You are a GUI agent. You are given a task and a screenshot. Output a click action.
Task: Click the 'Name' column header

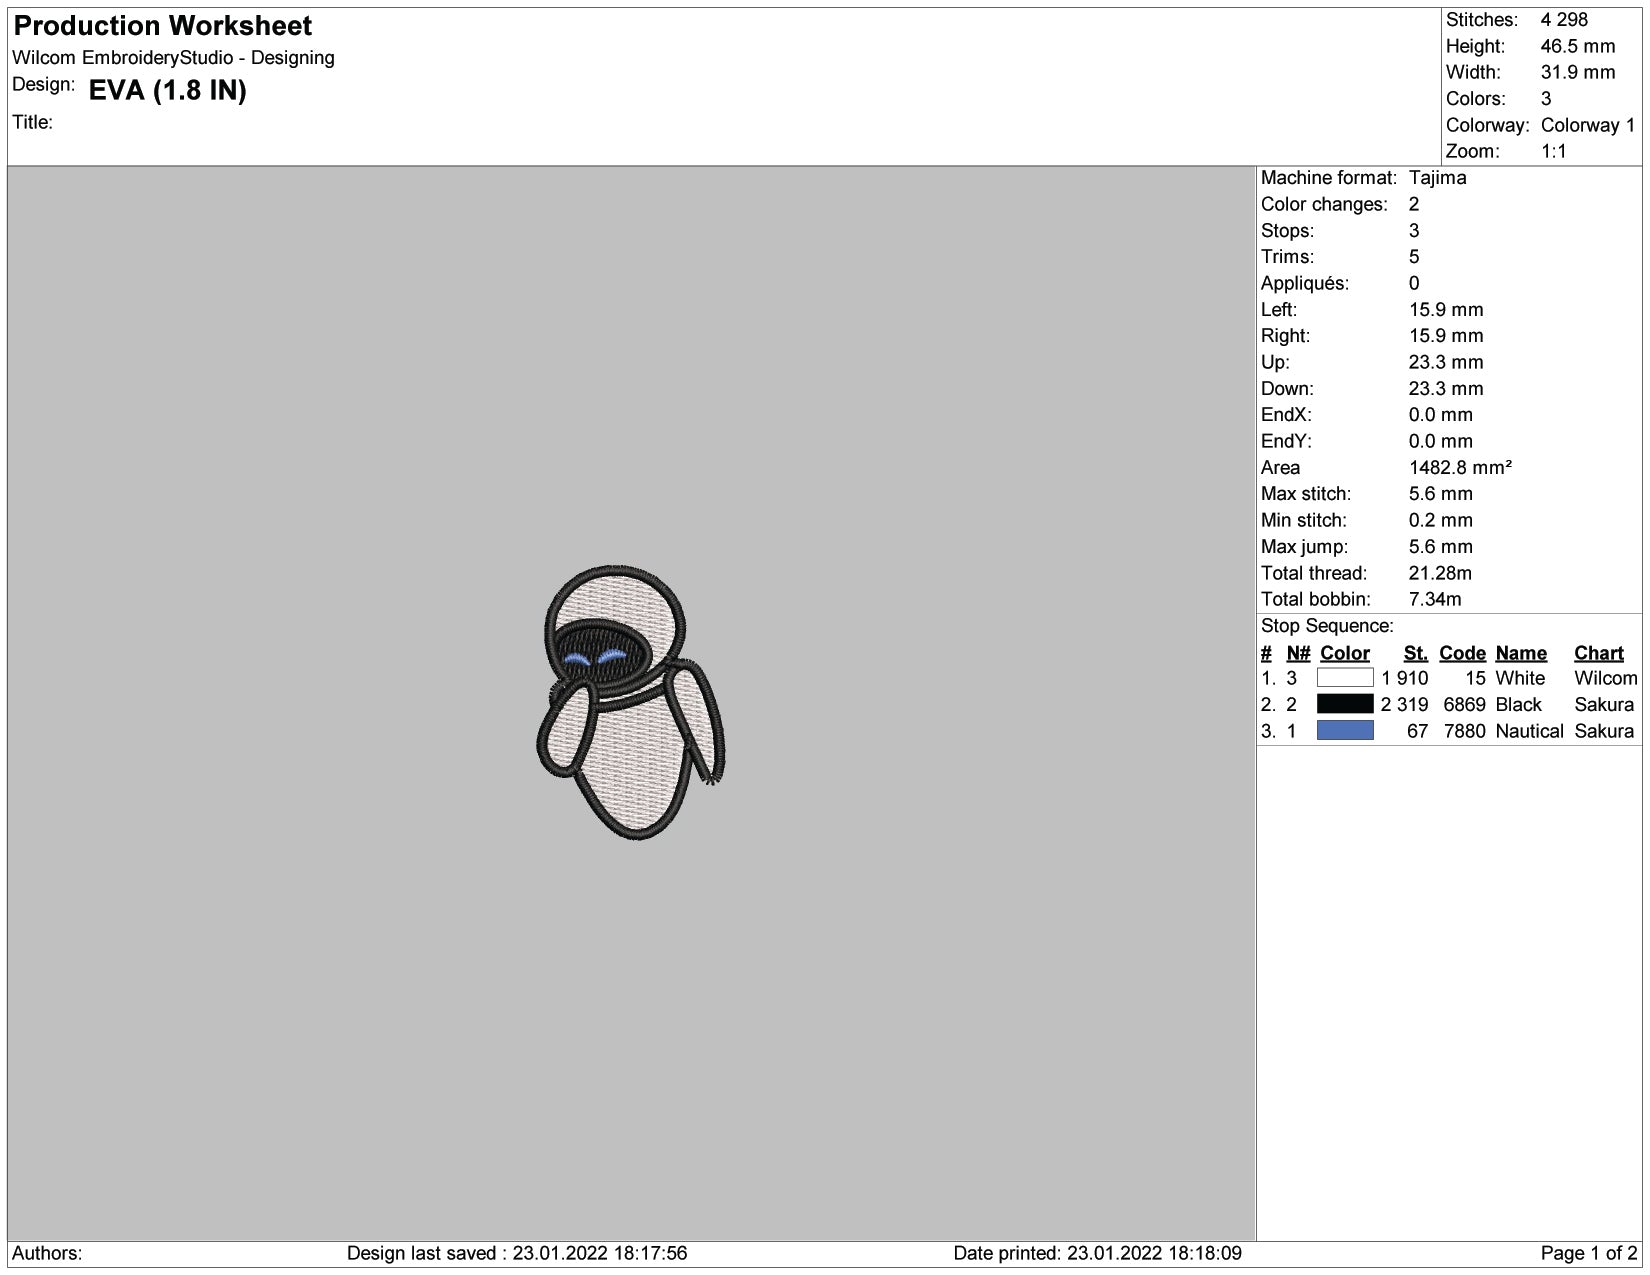tap(1521, 653)
